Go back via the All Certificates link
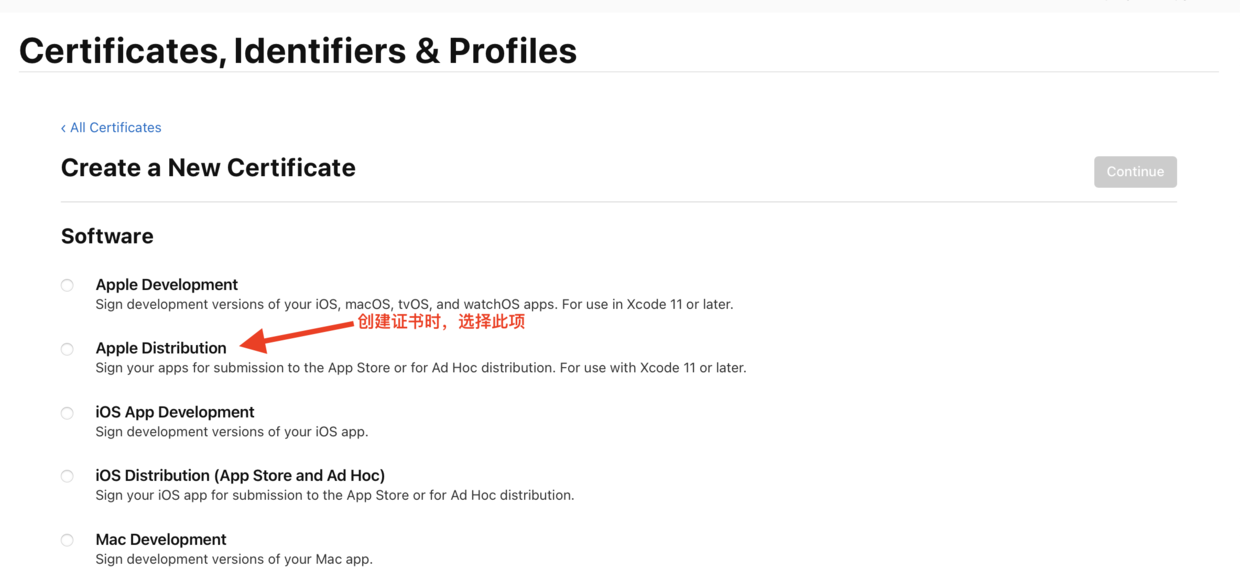 (111, 128)
